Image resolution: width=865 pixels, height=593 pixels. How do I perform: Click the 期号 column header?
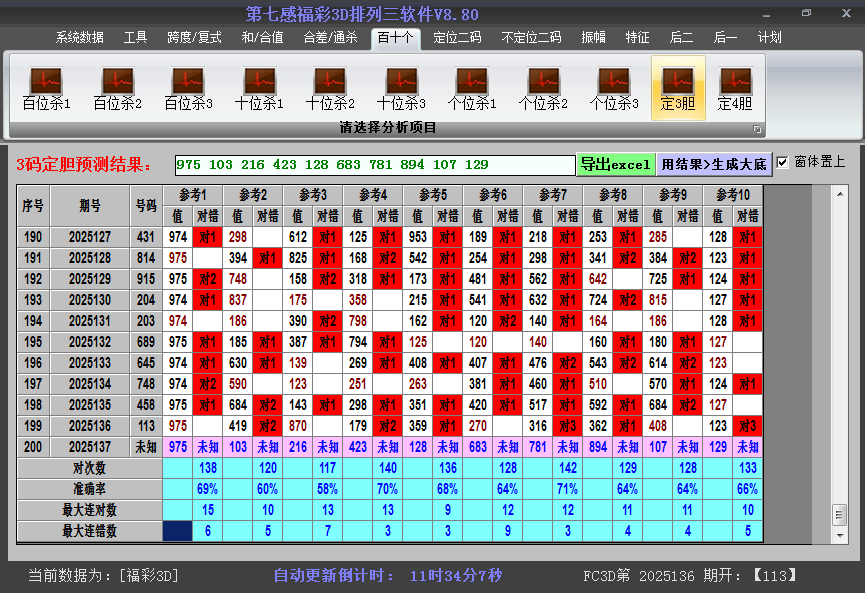90,206
